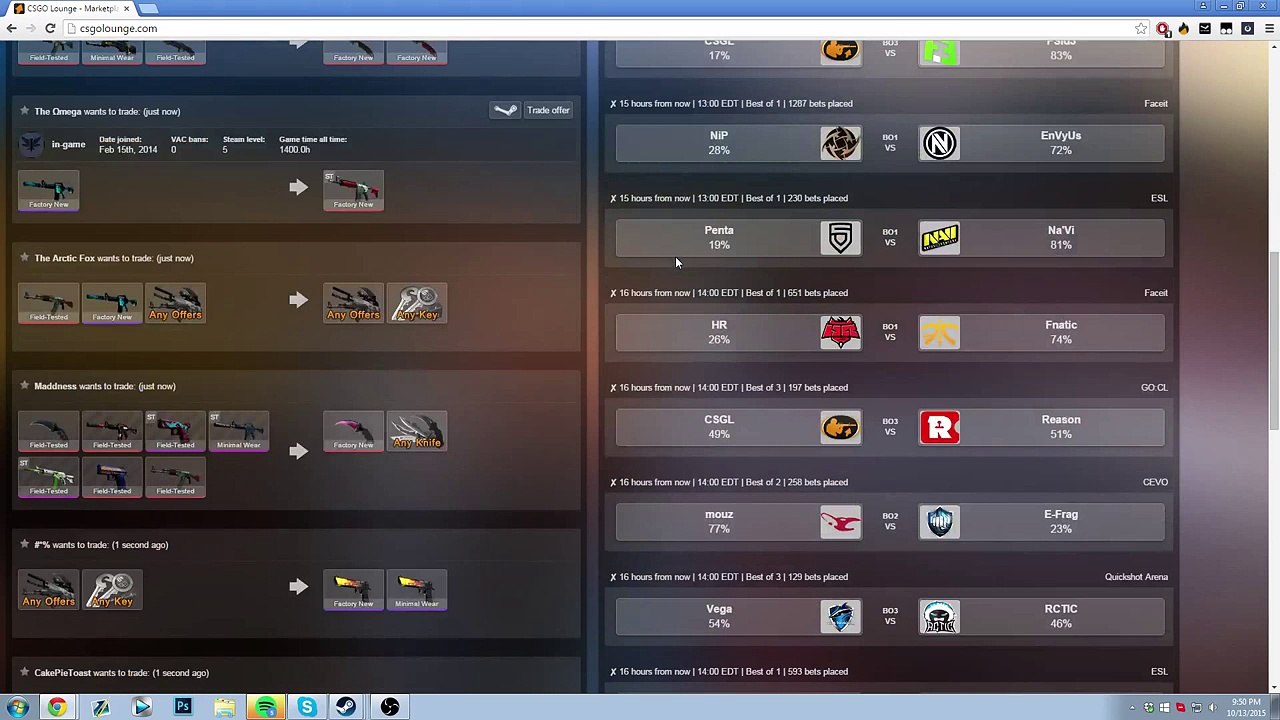
Task: Open Spotify from the taskbar
Action: click(266, 707)
